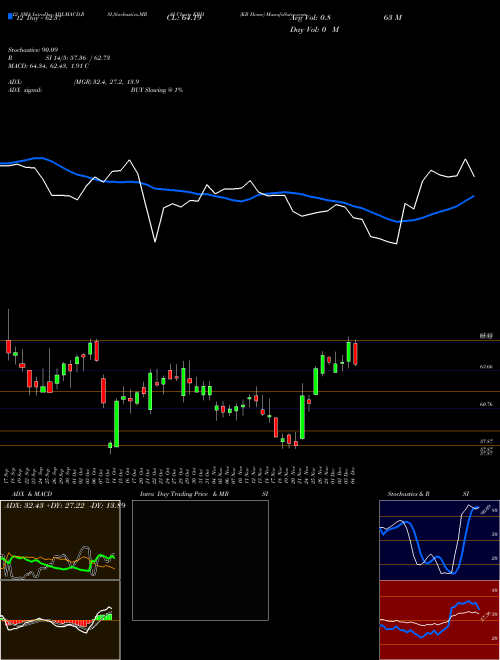This screenshot has width=500, height=660.
Task: Open the empty Intra Day price panel
Action: 200,560
